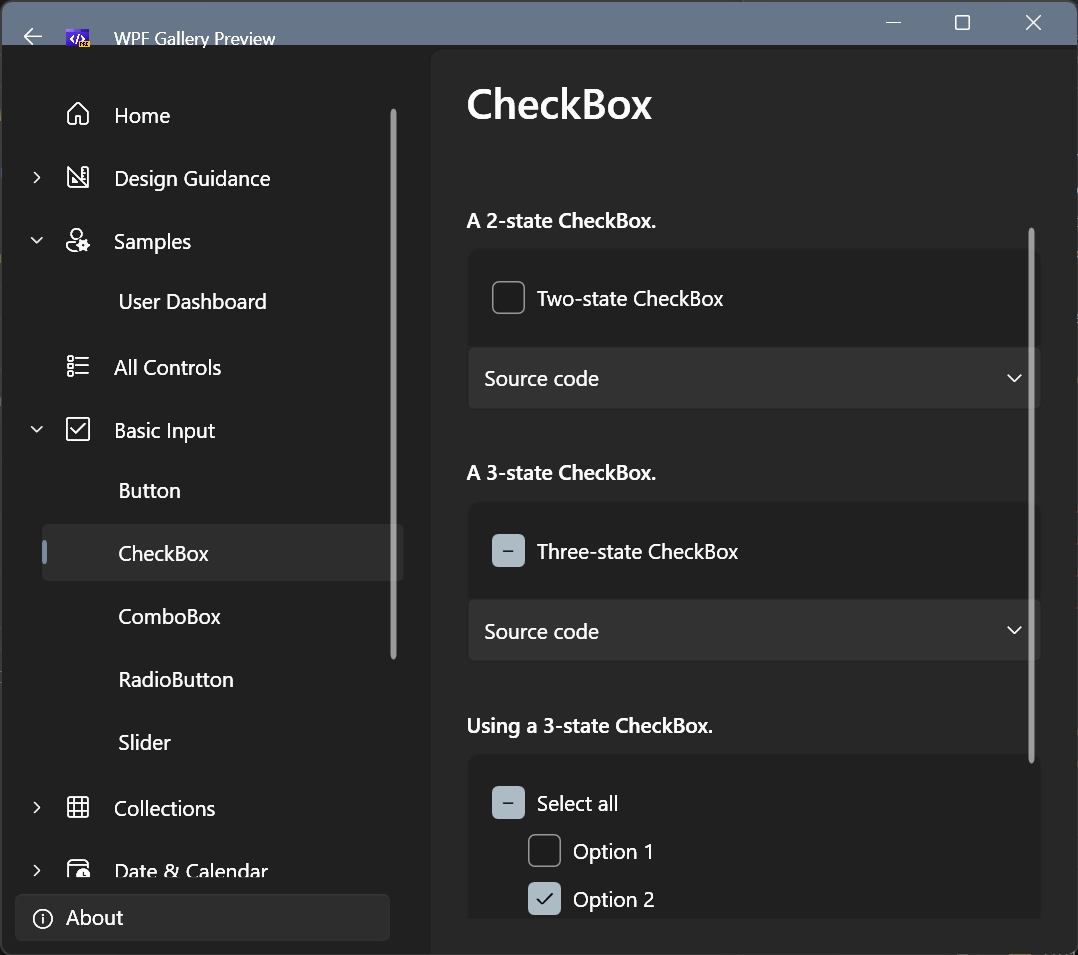Screen dimensions: 1078x955
Task: Open the Design Guidance section
Action: pos(192,179)
